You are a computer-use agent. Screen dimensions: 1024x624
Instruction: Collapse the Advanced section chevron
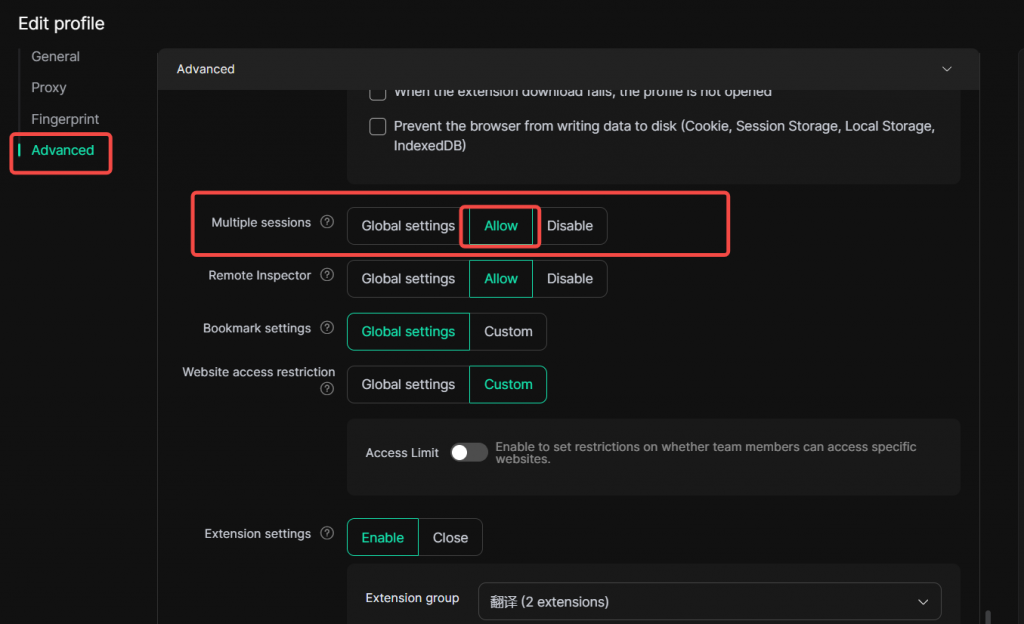(x=946, y=69)
